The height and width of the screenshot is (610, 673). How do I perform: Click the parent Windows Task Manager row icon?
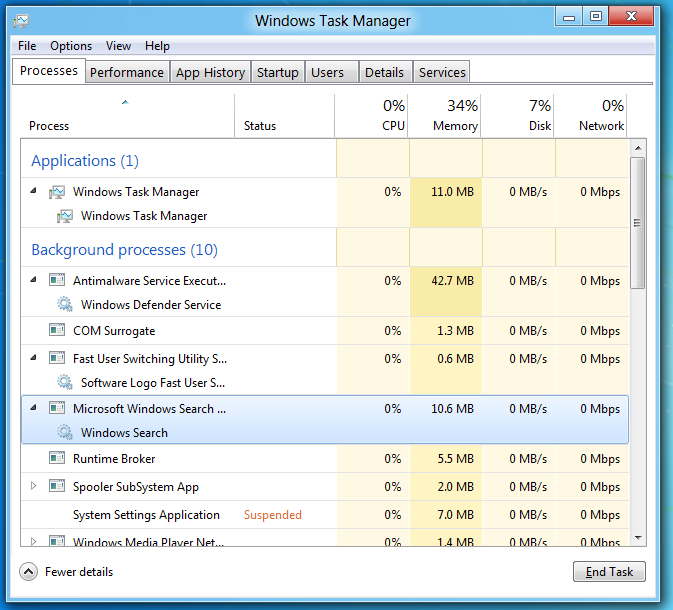(x=57, y=192)
